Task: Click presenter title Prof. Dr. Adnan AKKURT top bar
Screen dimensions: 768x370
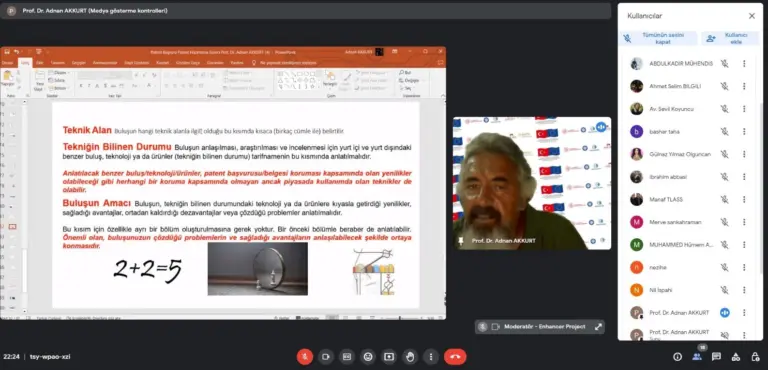Action: (95, 11)
